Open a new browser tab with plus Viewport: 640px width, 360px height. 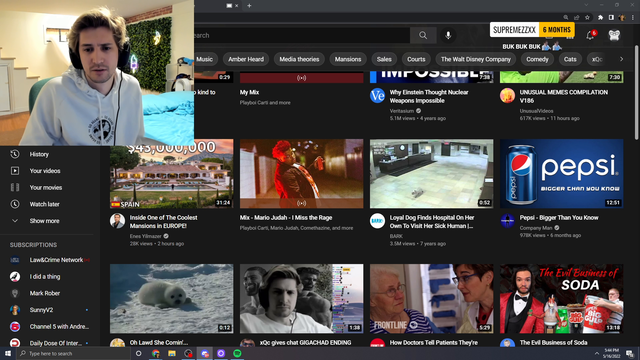pos(249,6)
